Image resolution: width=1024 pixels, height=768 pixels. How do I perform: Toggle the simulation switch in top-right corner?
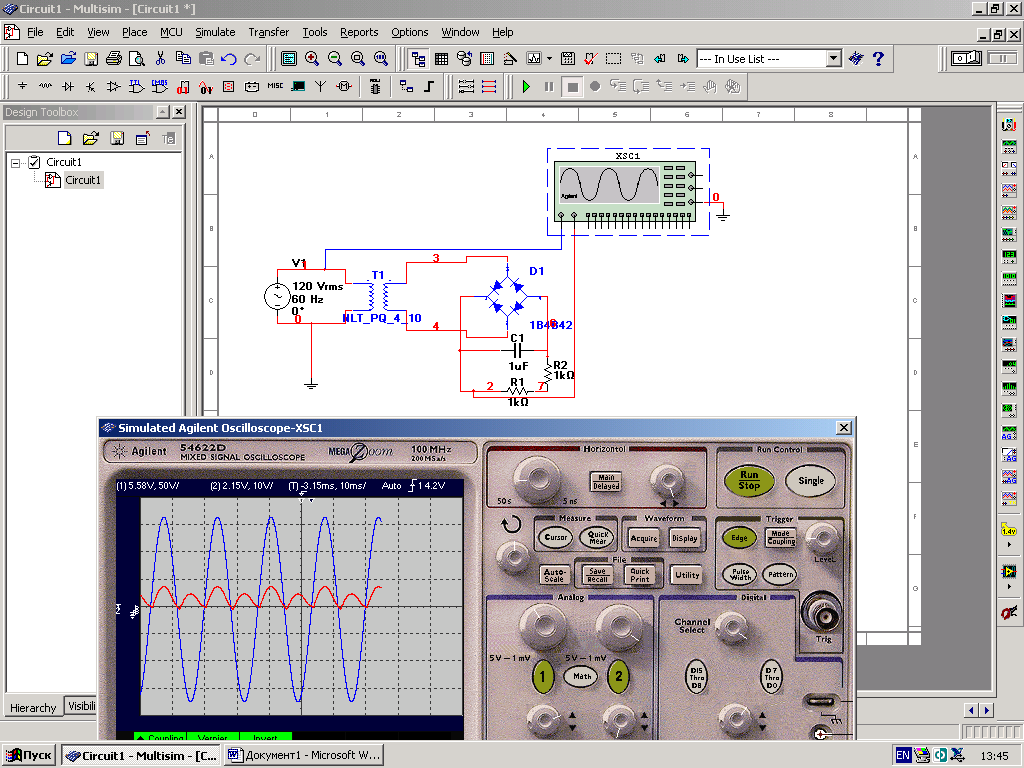[966, 59]
